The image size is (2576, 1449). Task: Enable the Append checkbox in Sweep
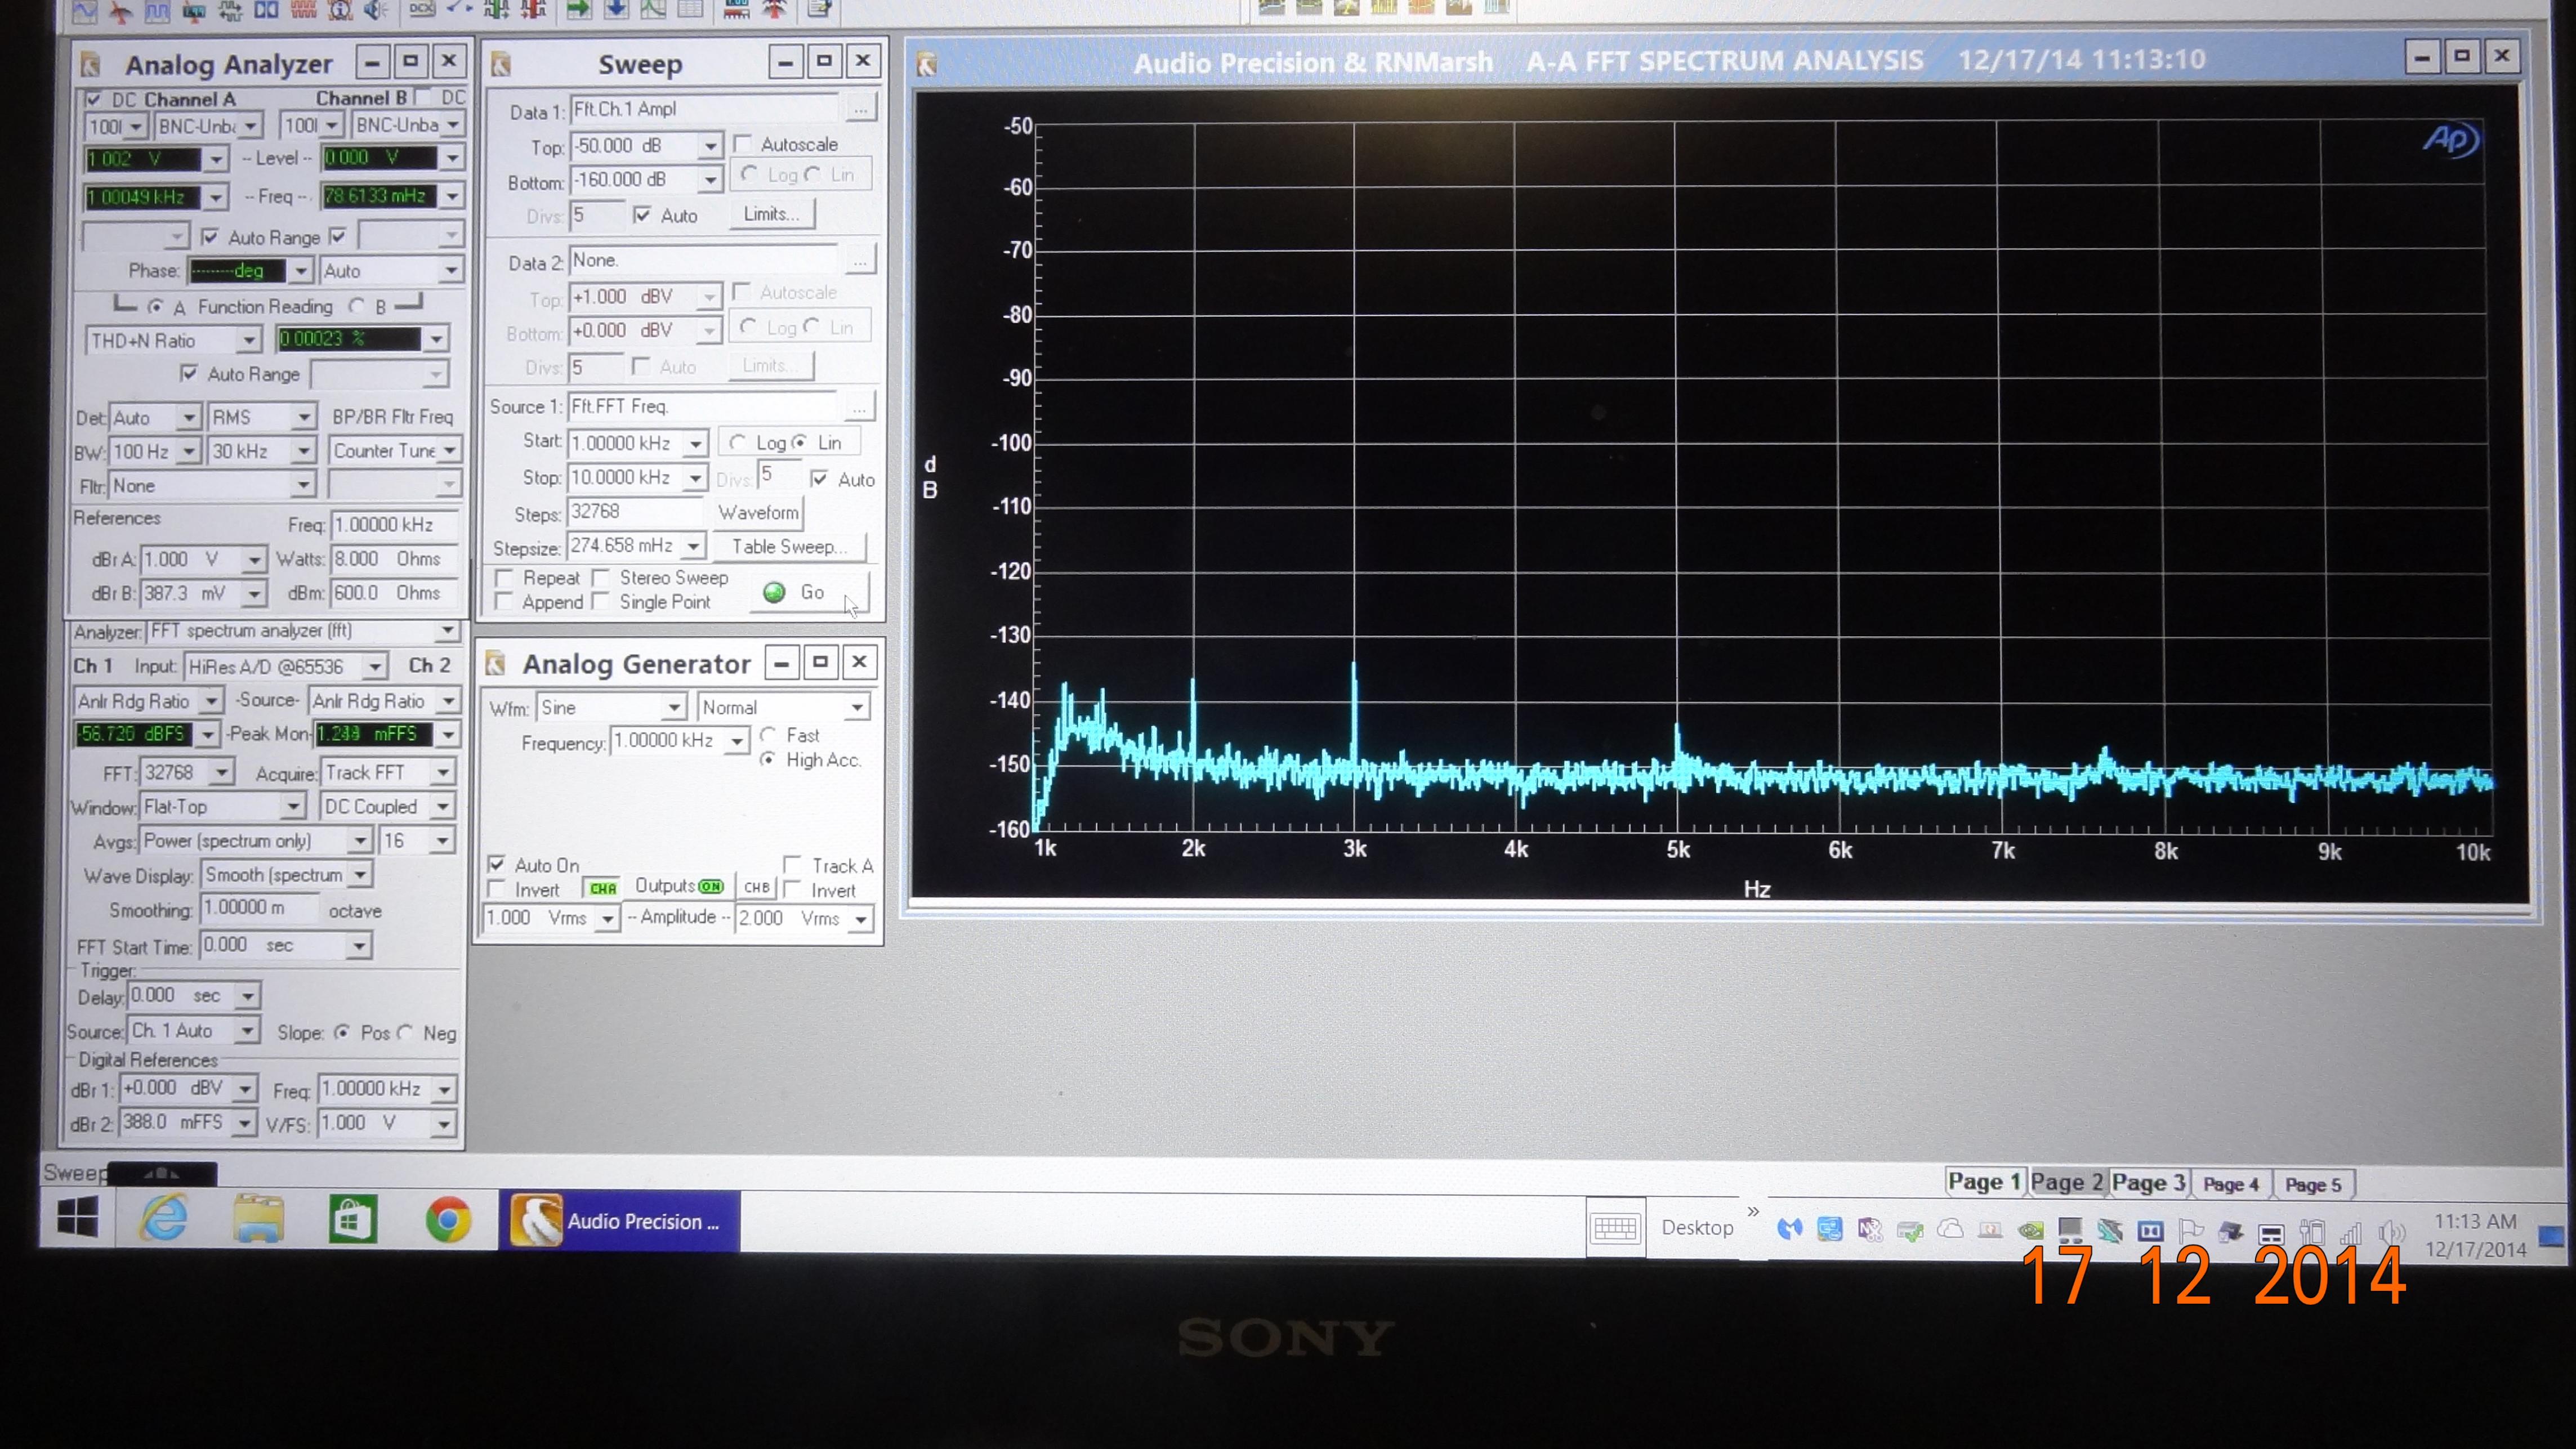click(x=504, y=602)
